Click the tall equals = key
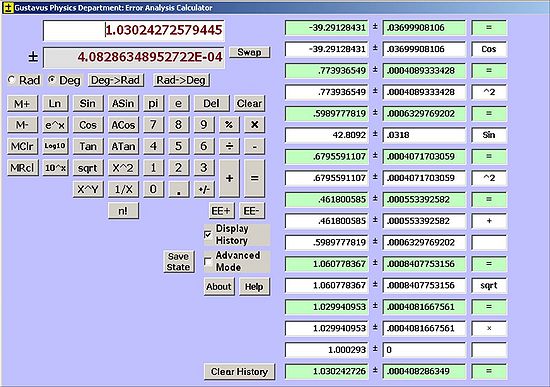 254,179
